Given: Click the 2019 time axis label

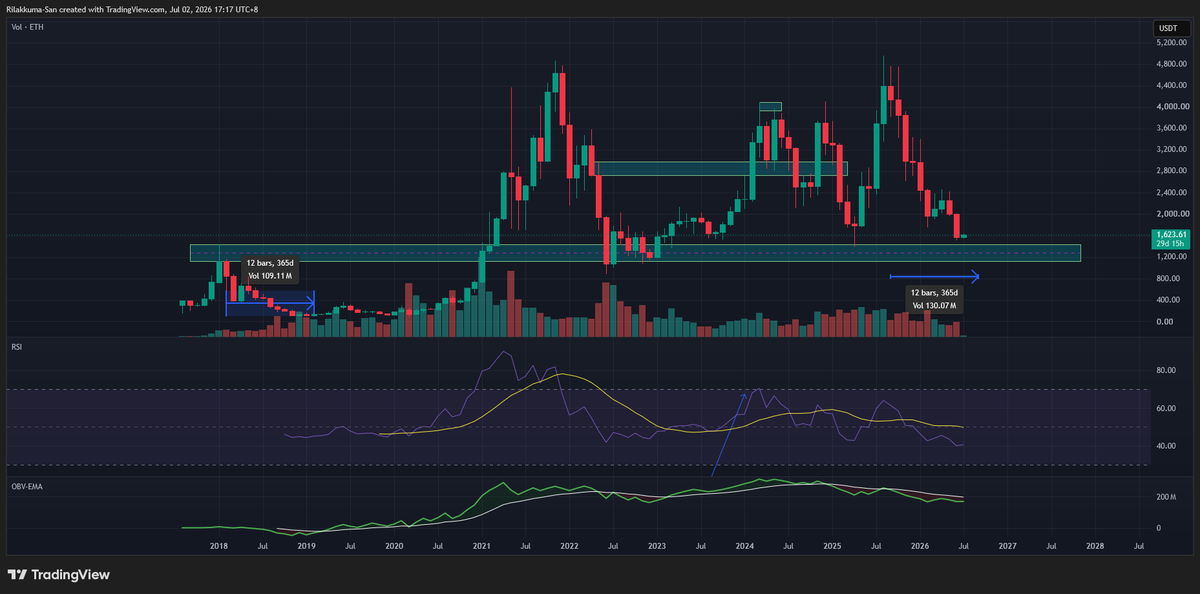Looking at the screenshot, I should point(306,547).
